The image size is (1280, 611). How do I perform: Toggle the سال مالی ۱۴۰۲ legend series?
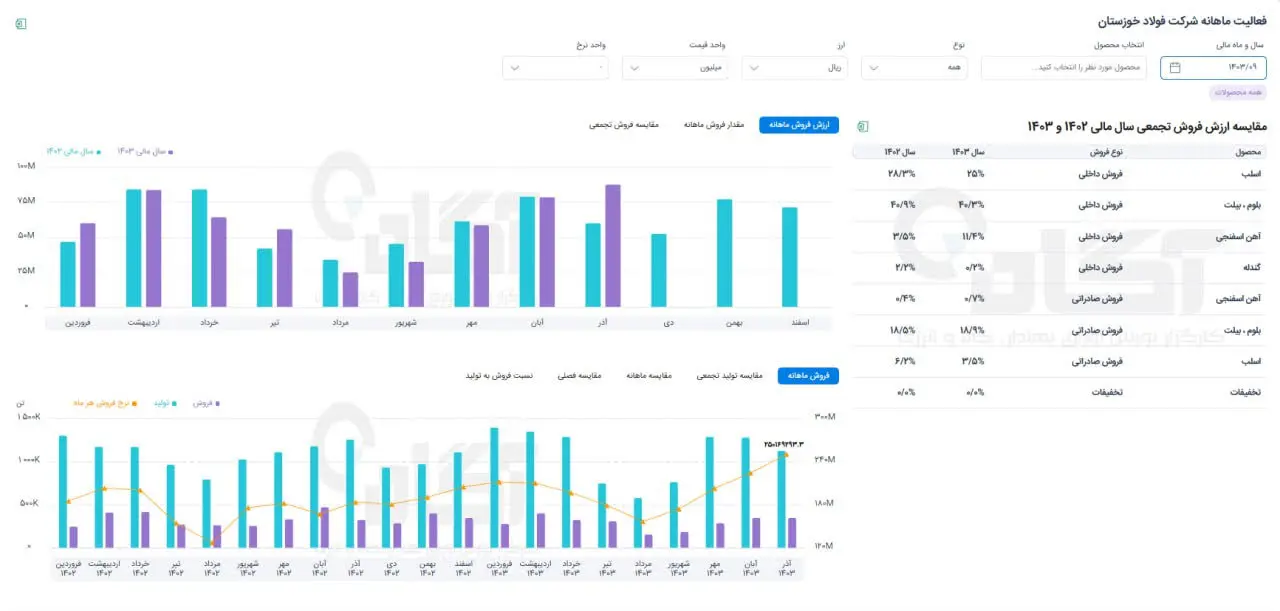[73, 151]
